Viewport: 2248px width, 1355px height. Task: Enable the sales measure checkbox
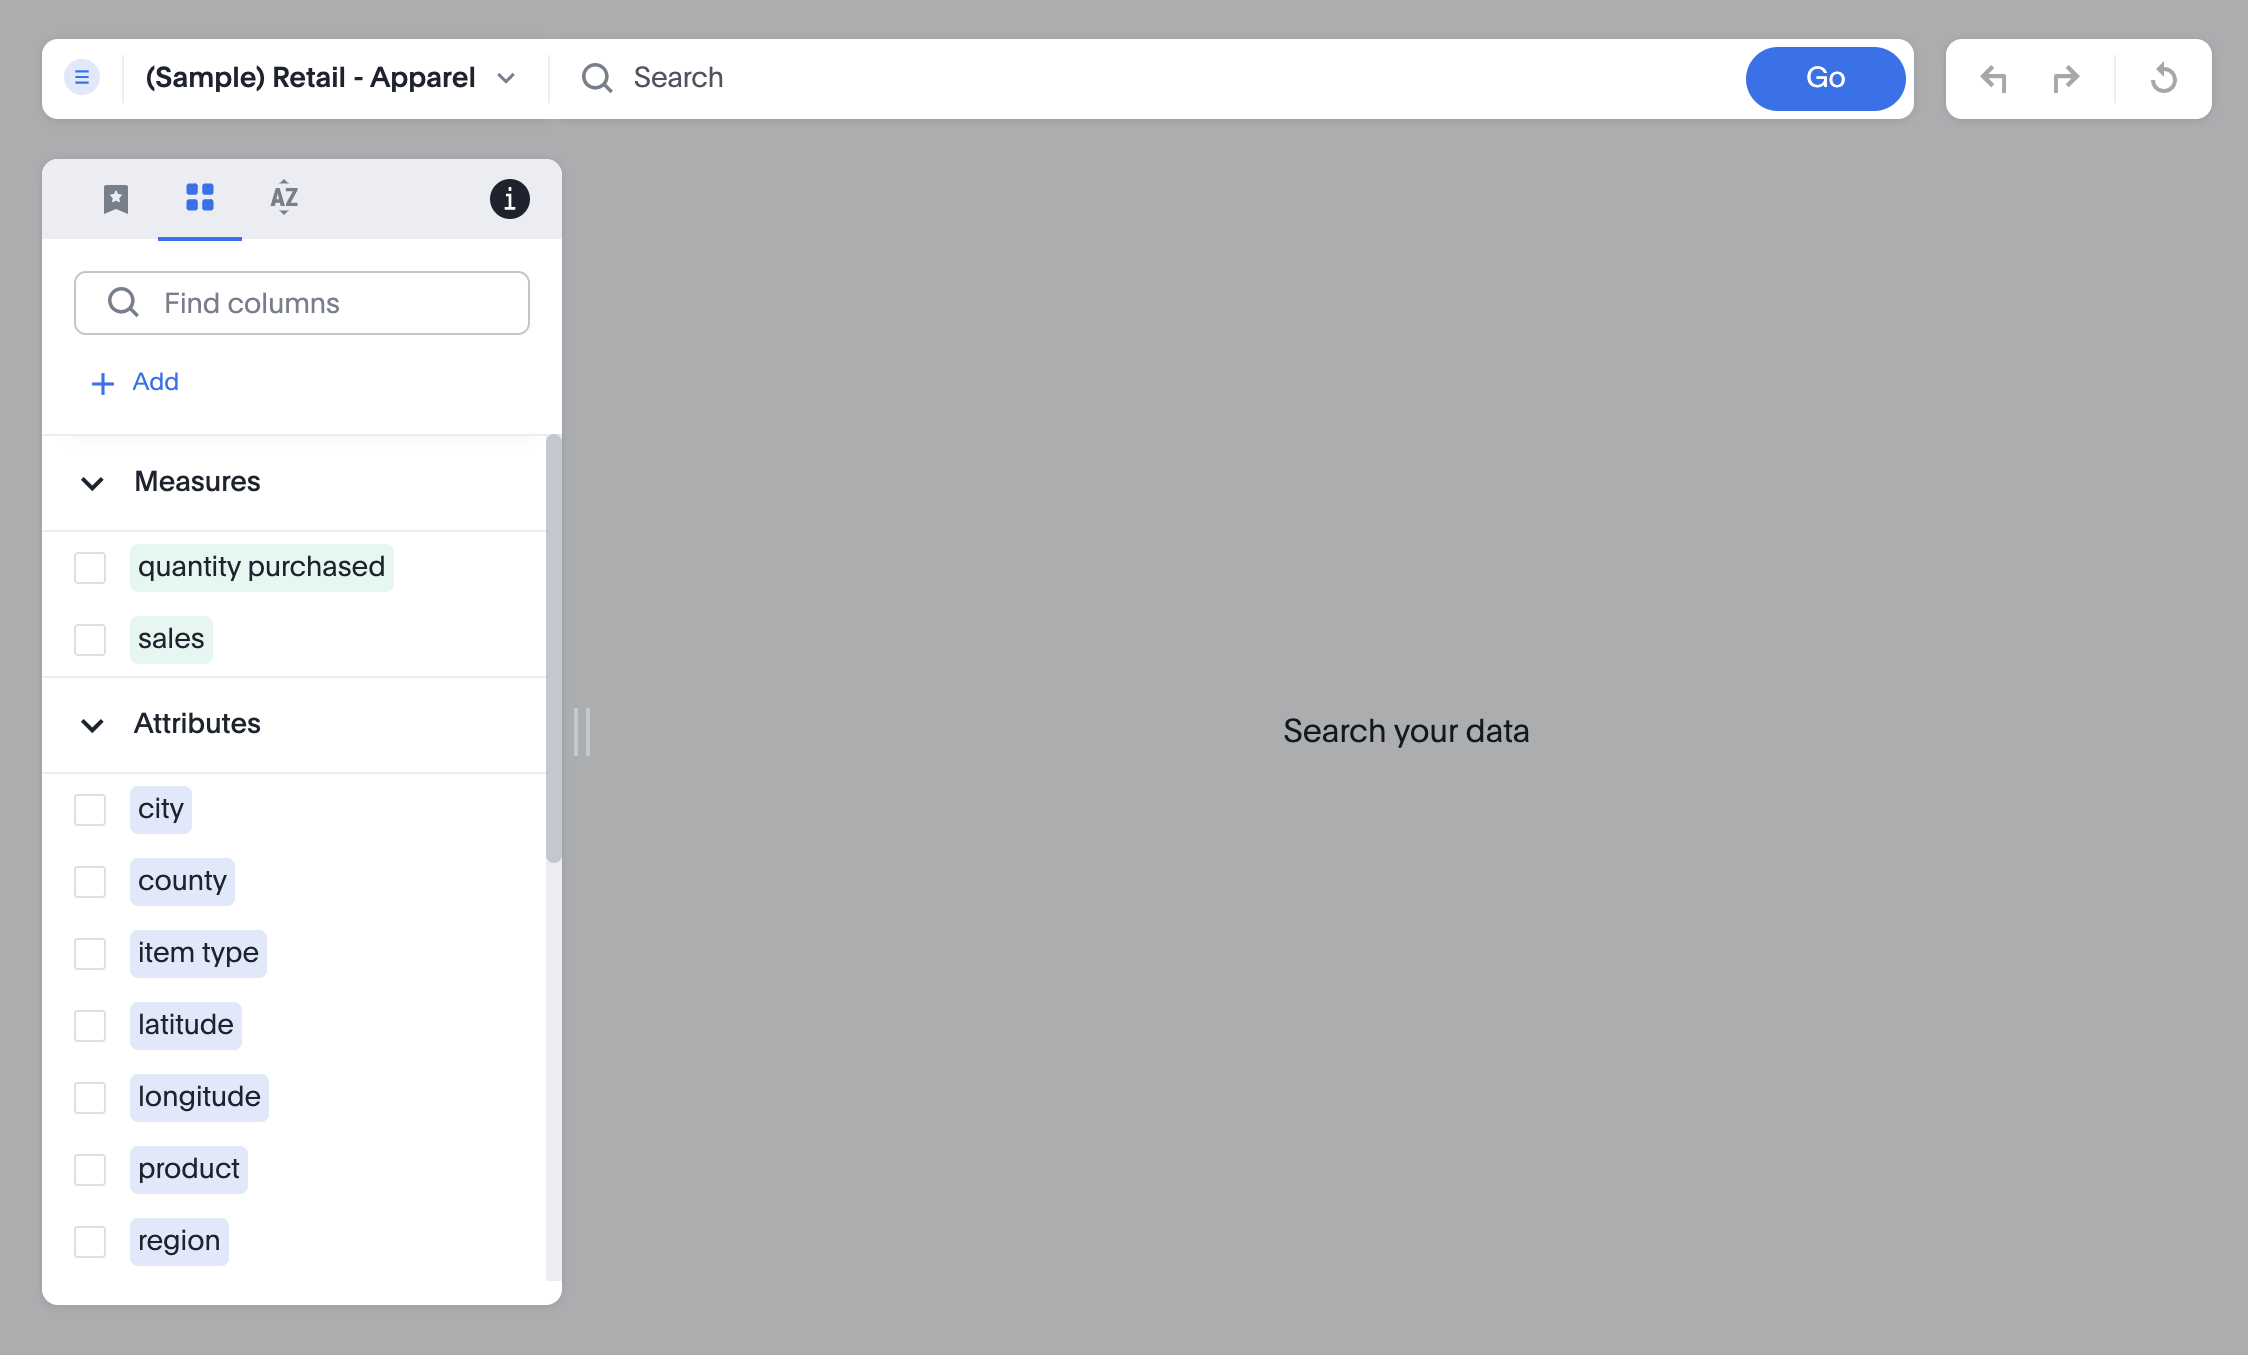92,637
